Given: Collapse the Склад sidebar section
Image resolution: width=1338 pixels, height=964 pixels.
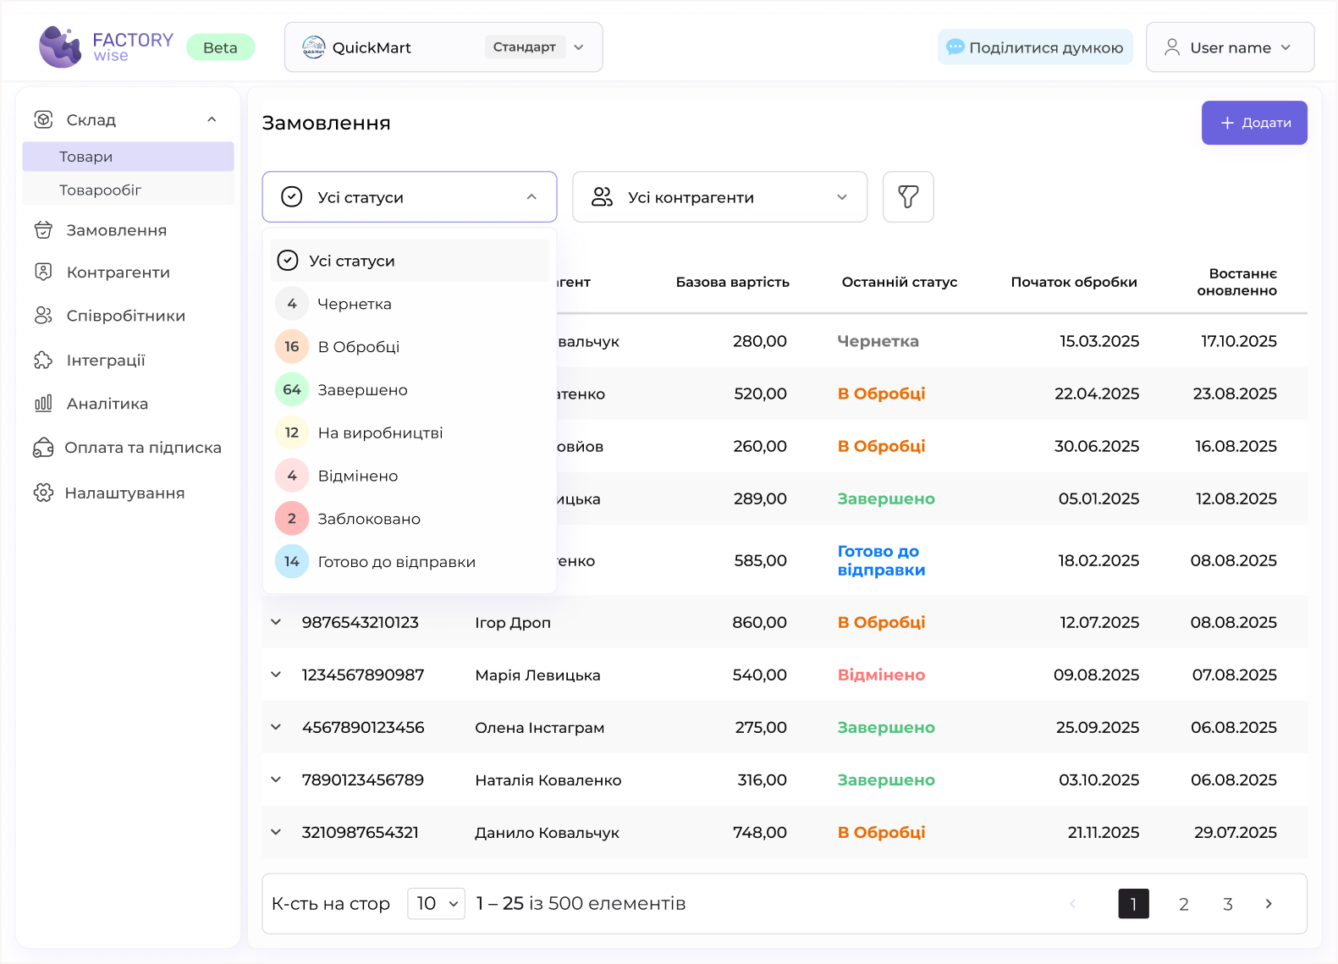Looking at the screenshot, I should 211,118.
